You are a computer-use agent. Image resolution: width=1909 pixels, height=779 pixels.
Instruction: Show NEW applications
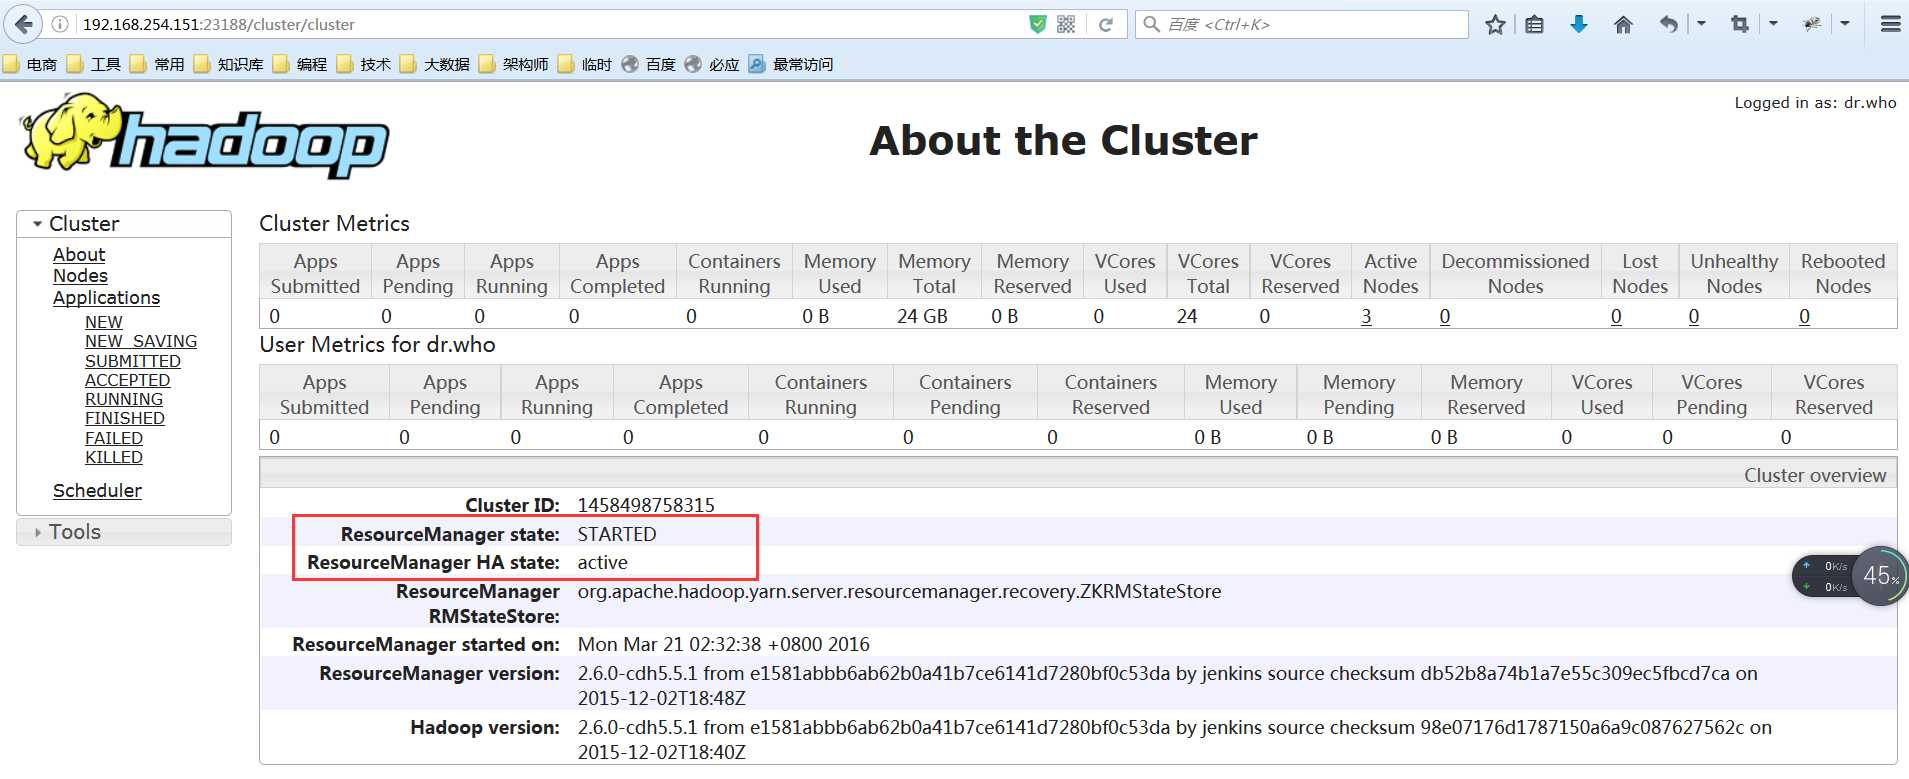pyautogui.click(x=104, y=322)
